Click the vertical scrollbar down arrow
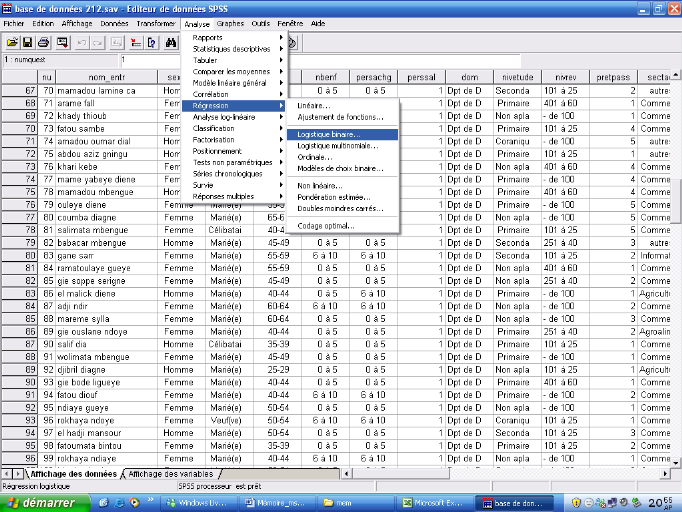 coord(675,462)
